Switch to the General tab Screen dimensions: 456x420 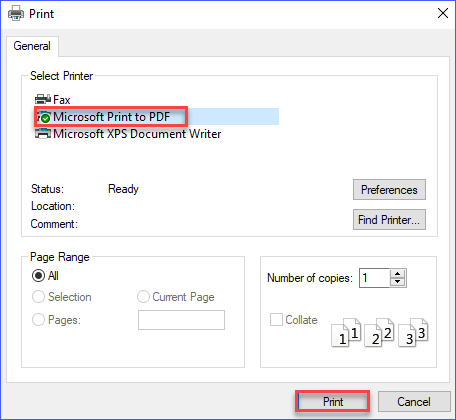click(32, 46)
